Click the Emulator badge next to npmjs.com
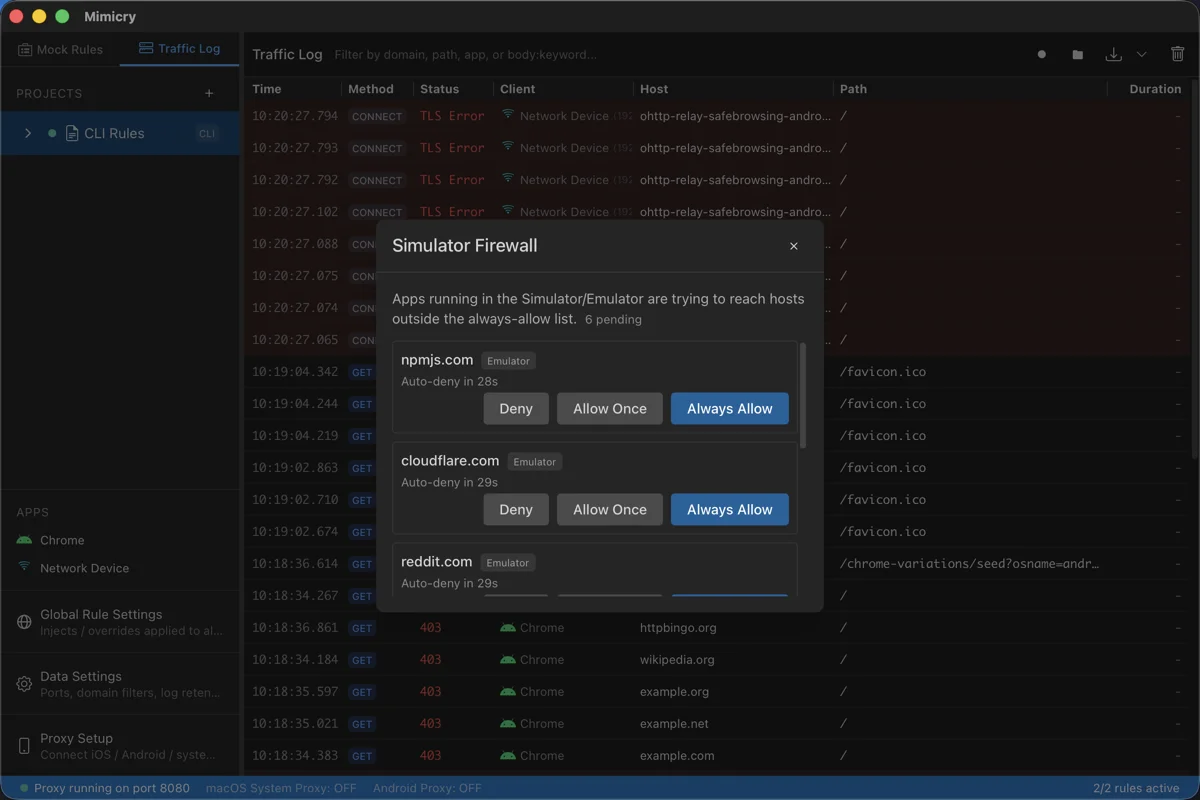The image size is (1200, 800). point(508,361)
